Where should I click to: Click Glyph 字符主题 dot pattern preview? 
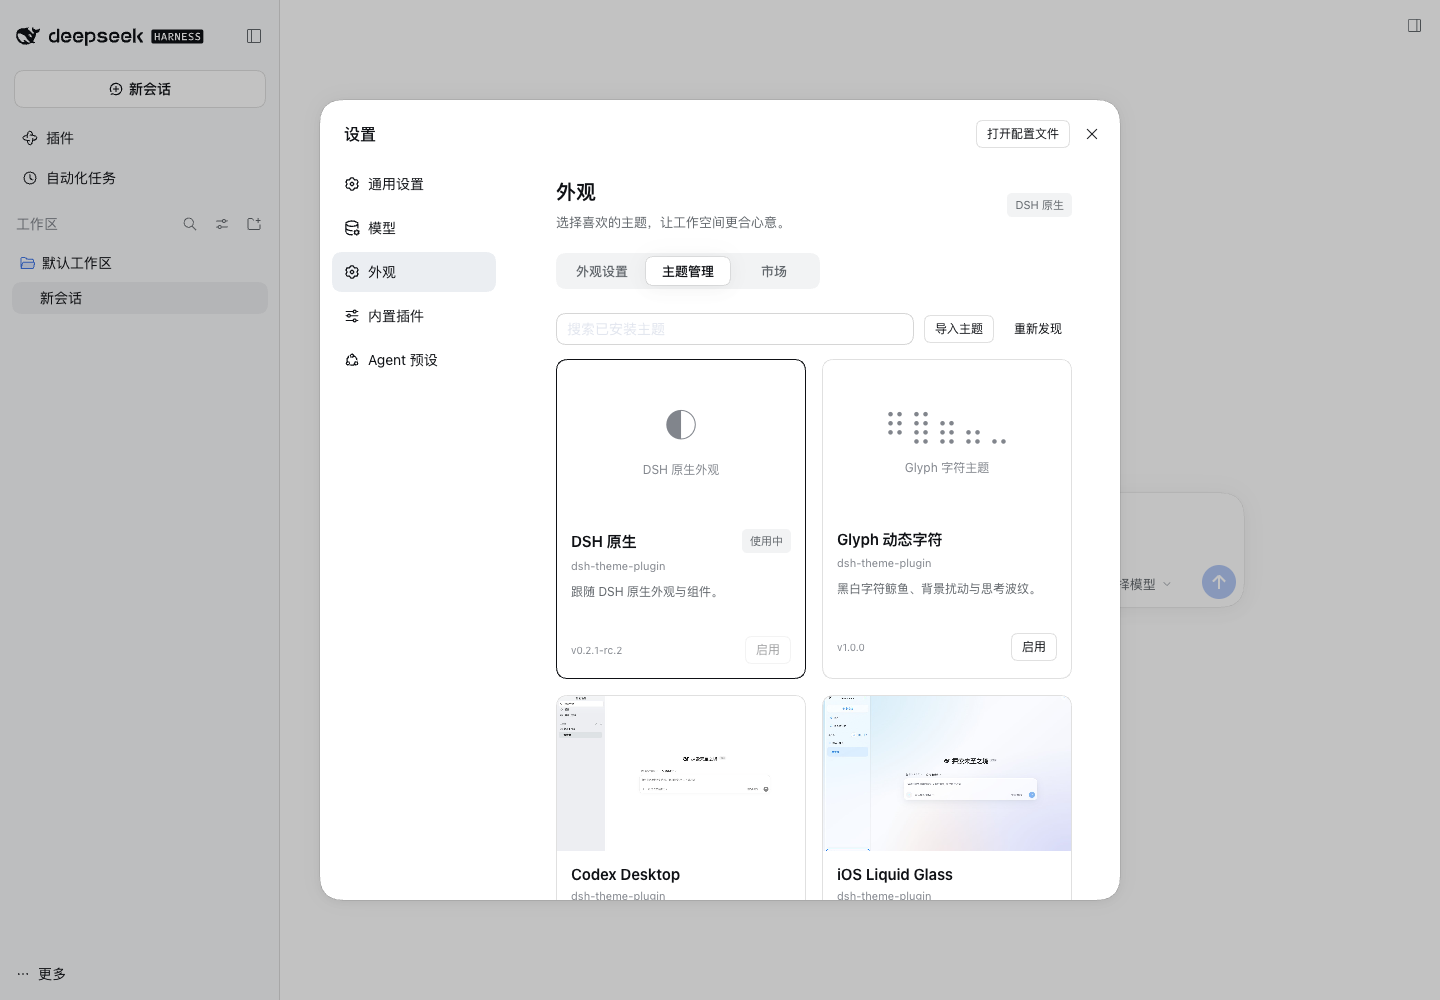(x=947, y=427)
